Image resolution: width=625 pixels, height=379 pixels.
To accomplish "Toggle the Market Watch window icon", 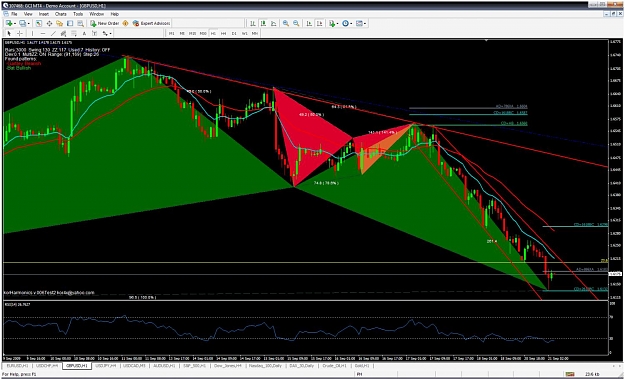I will coord(39,23).
